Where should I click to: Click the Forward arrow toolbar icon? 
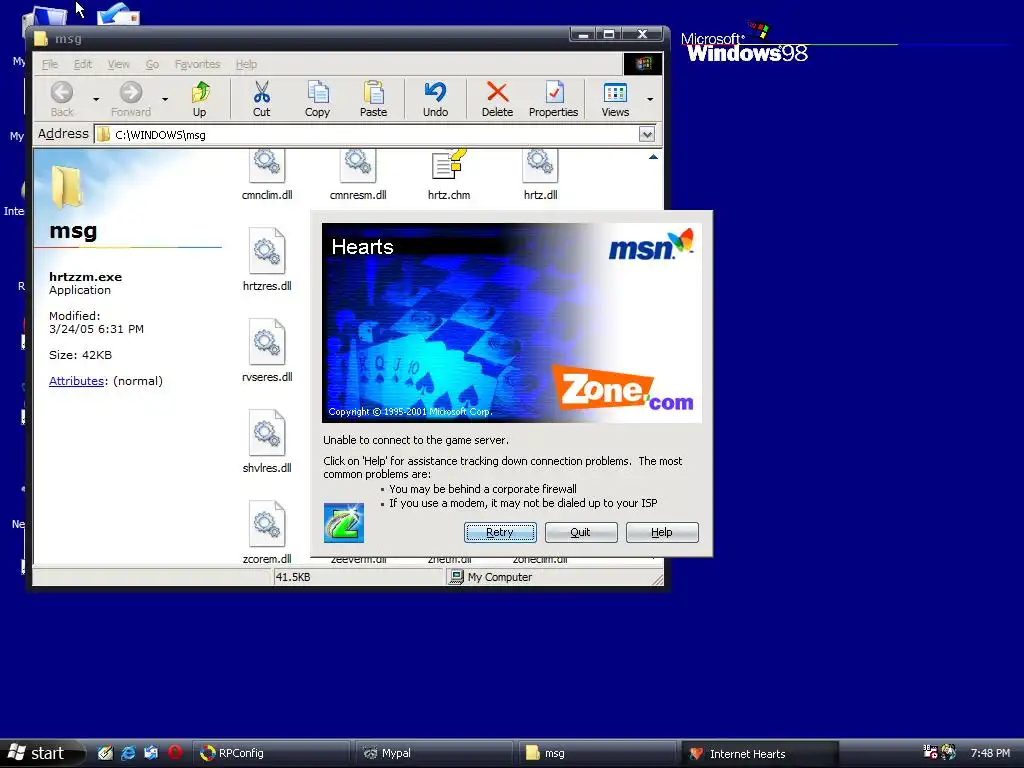(131, 93)
